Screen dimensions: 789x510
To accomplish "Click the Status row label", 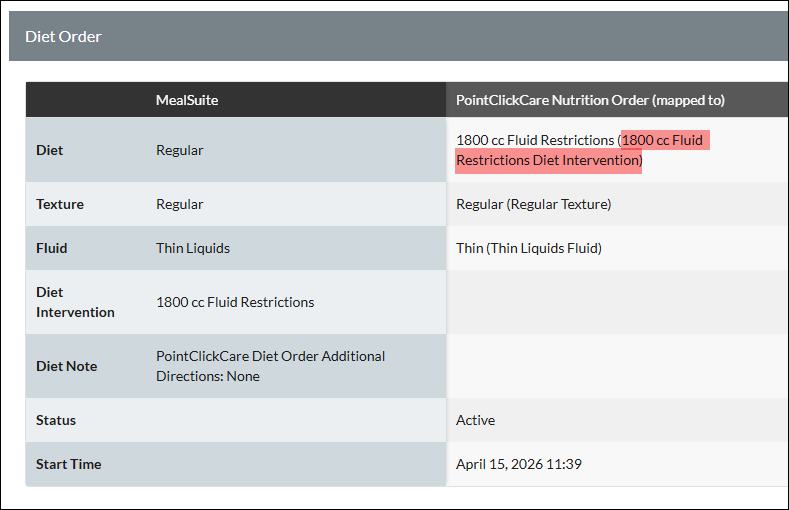I will point(56,420).
